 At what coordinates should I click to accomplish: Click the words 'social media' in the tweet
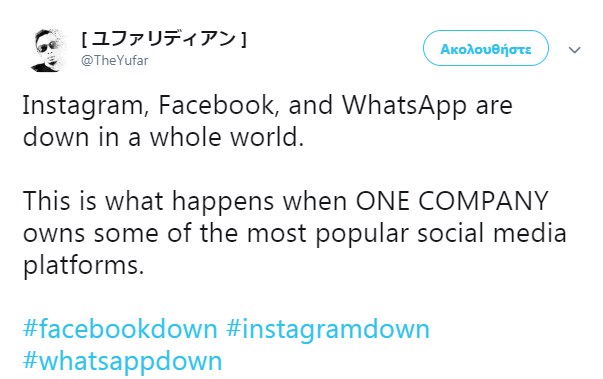pyautogui.click(x=492, y=233)
